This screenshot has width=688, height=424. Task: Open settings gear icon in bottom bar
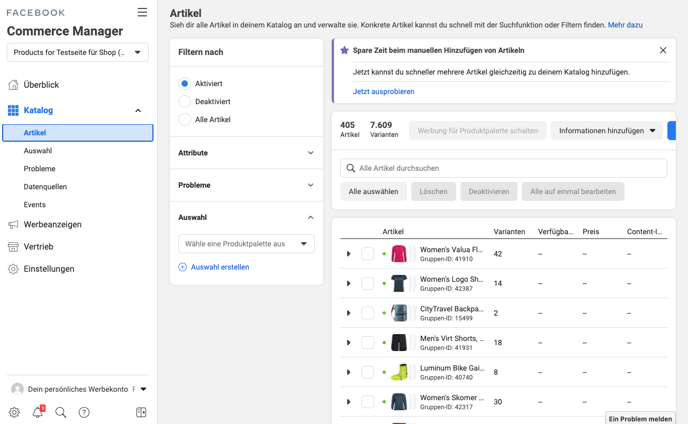pos(14,412)
